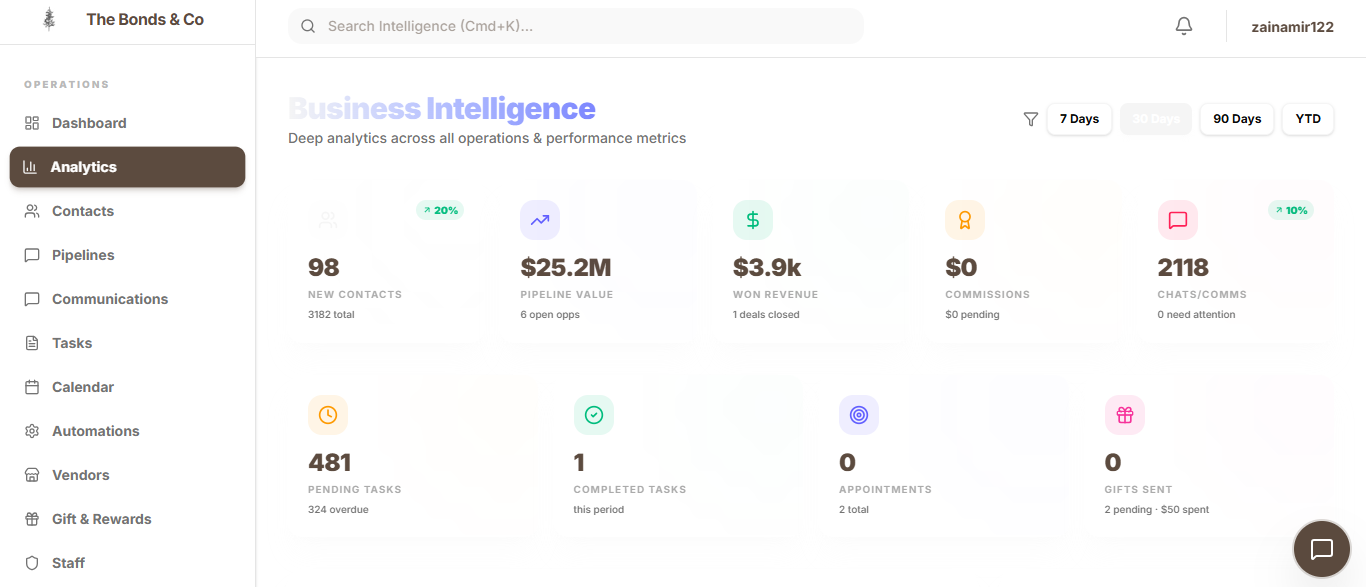Switch to the 90 Days range

(1237, 119)
